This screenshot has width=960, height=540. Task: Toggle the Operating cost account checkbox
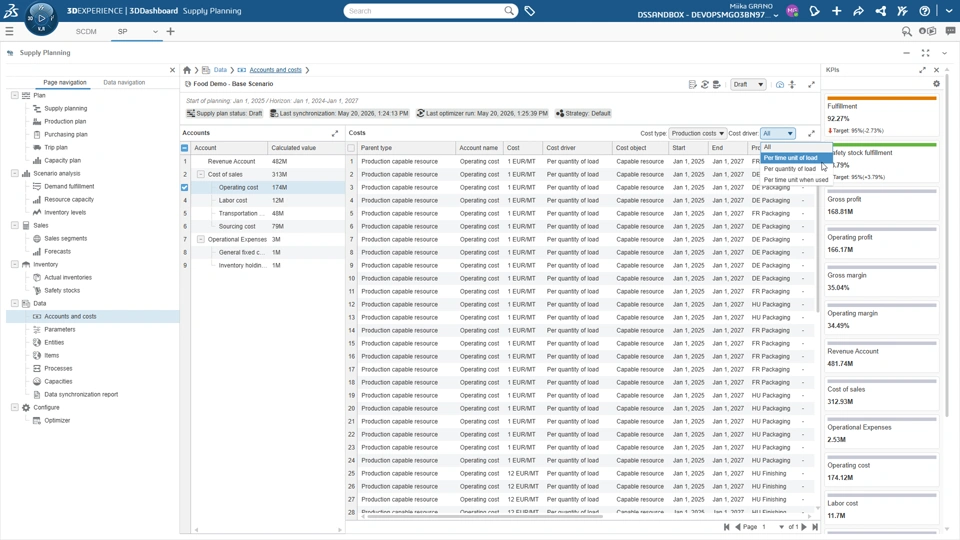(184, 187)
